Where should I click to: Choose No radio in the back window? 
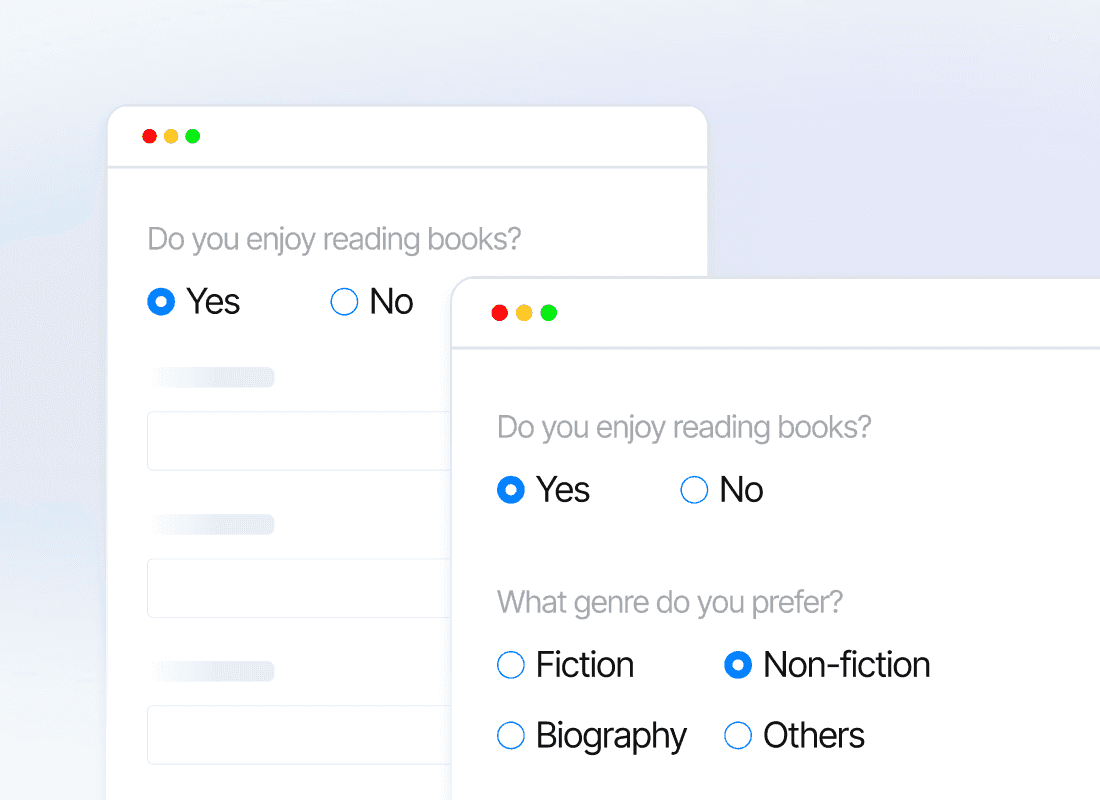(344, 302)
